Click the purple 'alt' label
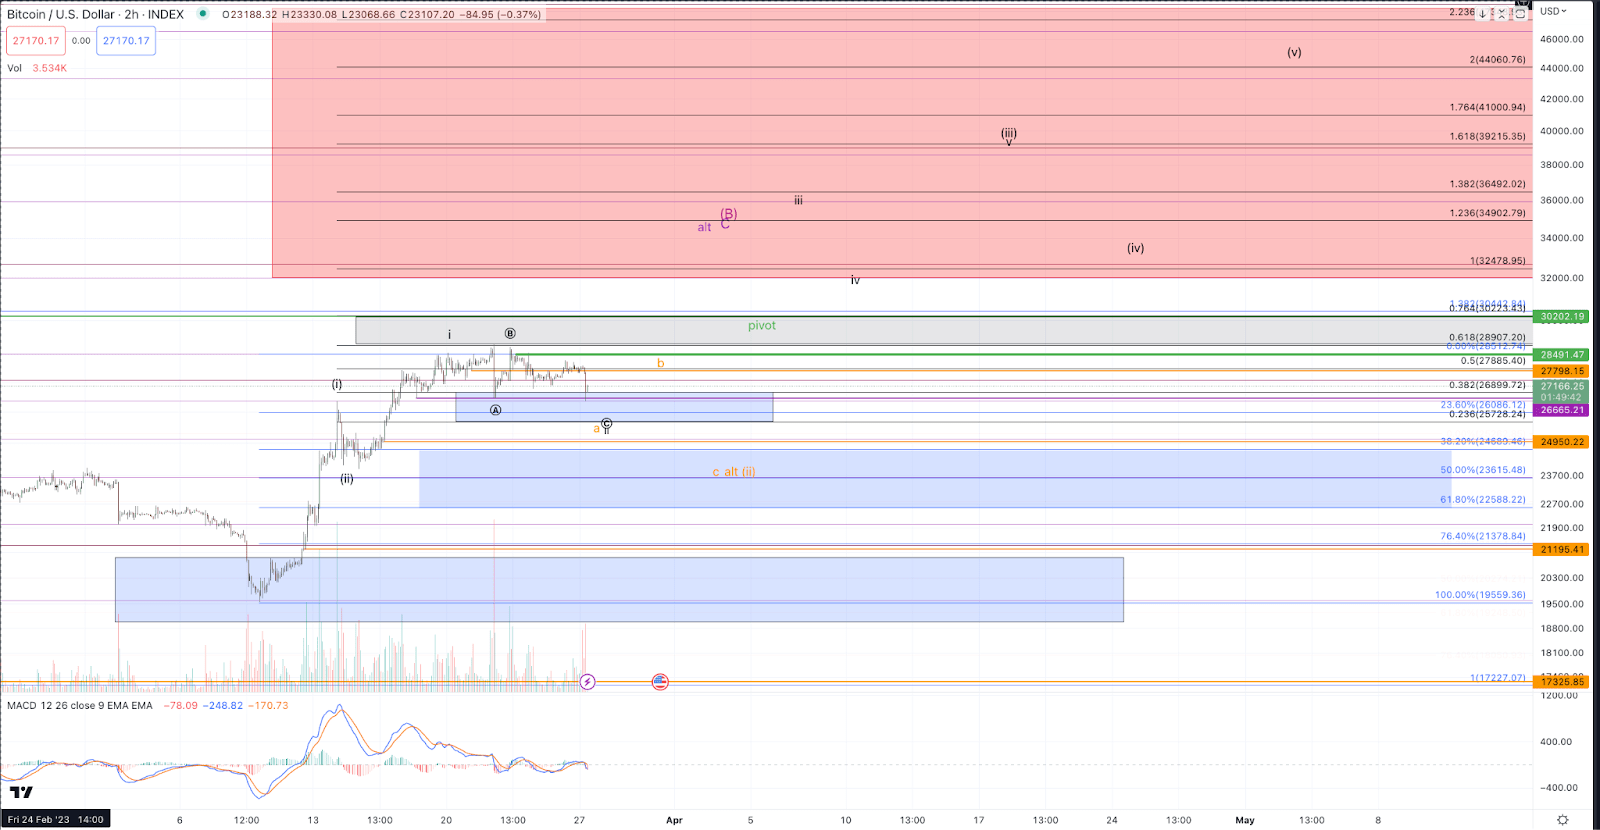 tap(704, 228)
